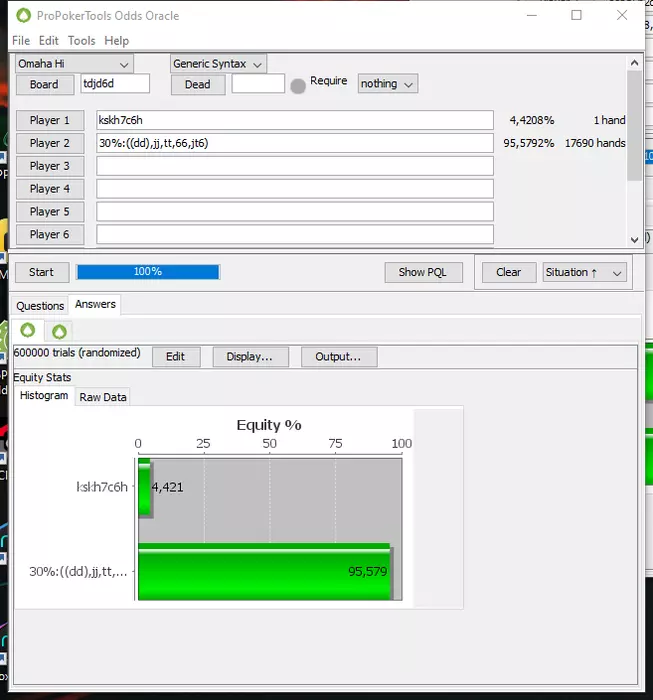This screenshot has height=700, width=653.
Task: Click the Board button
Action: coord(45,84)
